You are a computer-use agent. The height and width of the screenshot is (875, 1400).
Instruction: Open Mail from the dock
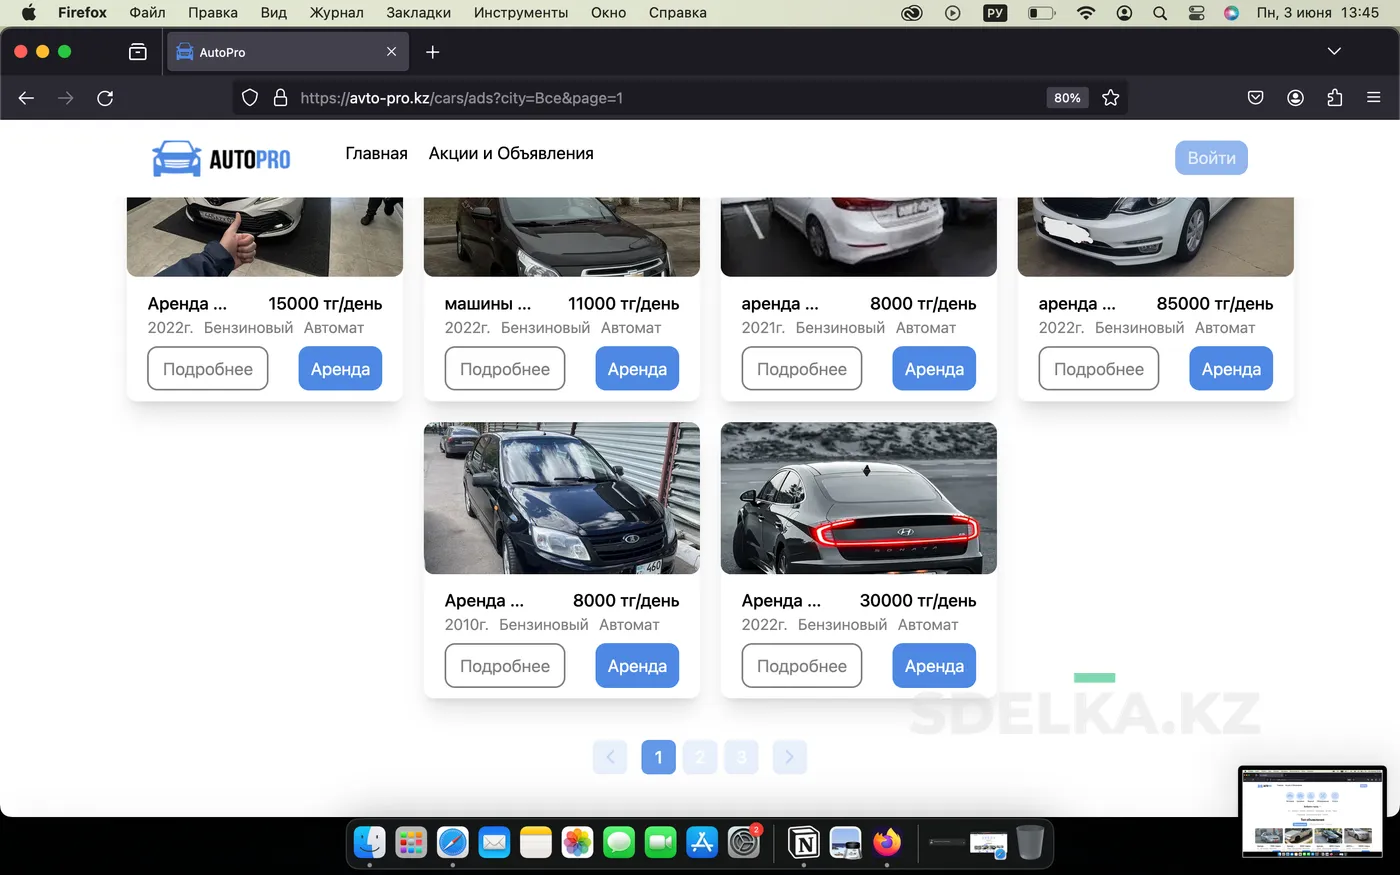tap(494, 843)
